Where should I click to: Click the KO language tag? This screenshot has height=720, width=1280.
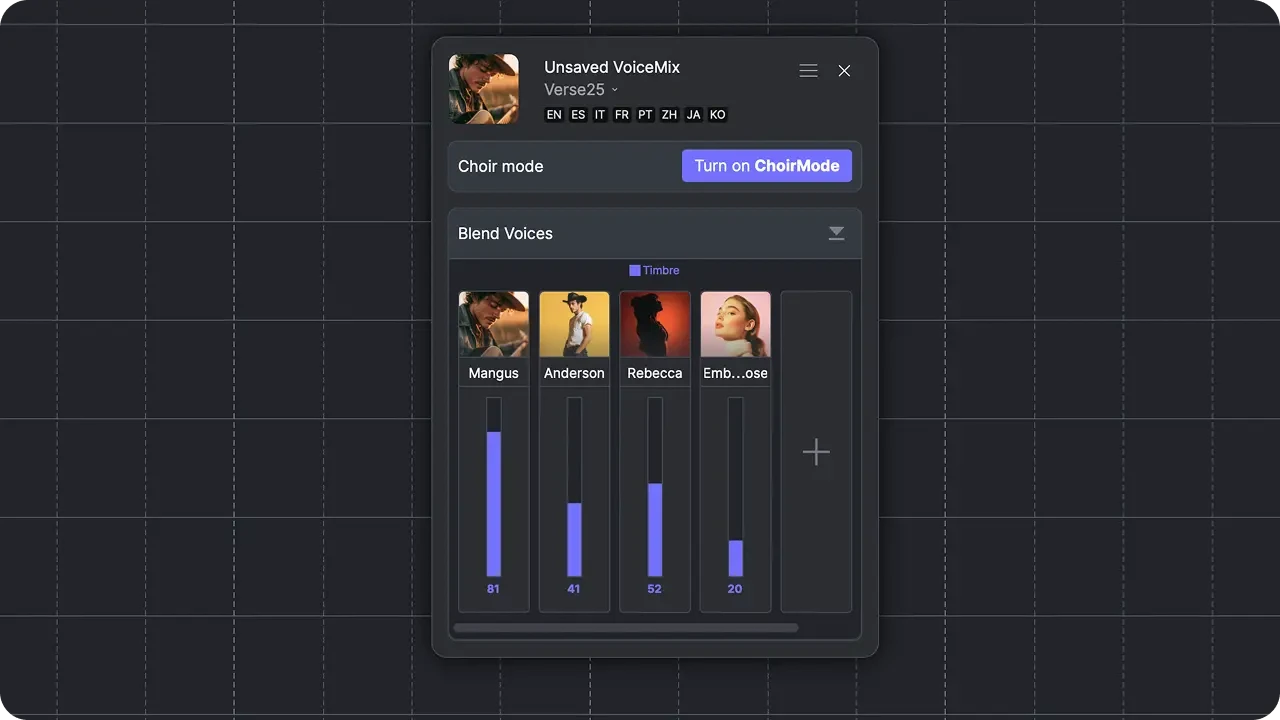point(717,115)
